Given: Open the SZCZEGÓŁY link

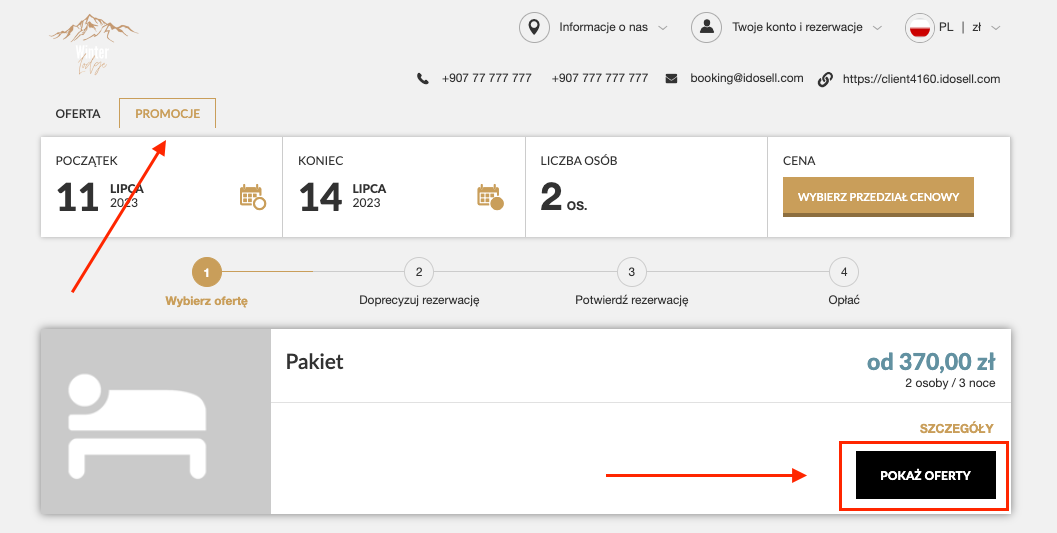Looking at the screenshot, I should 957,429.
